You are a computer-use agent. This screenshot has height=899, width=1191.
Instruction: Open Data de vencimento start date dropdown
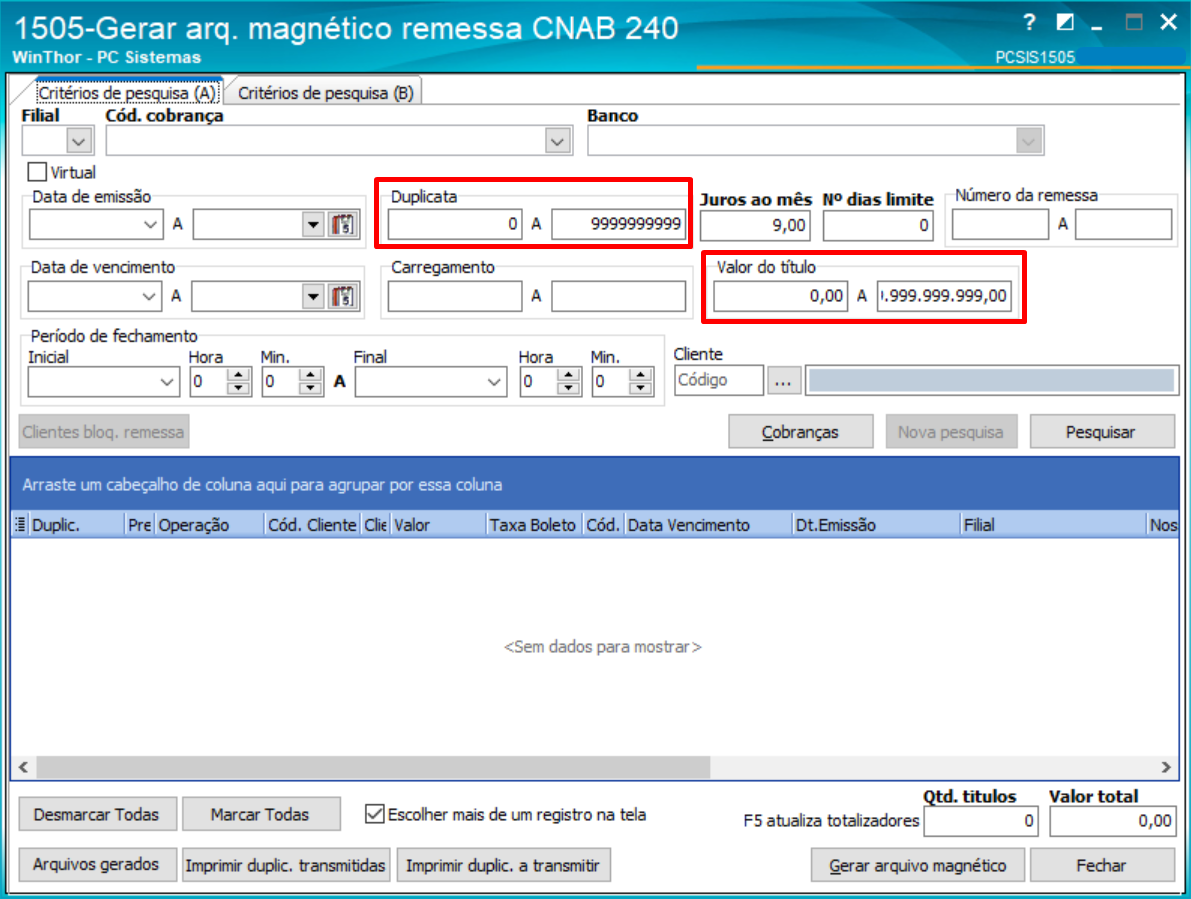(149, 296)
